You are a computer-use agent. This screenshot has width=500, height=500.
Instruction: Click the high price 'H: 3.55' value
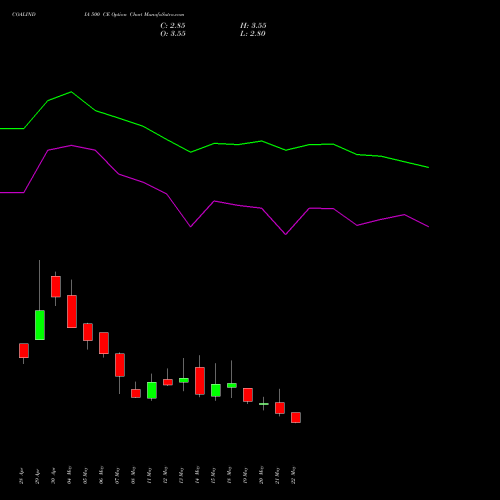tap(253, 26)
